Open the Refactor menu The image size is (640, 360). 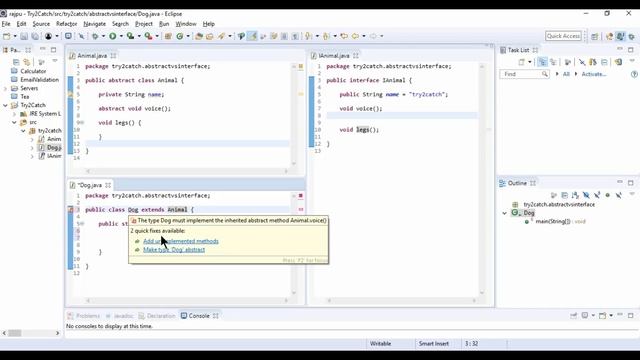click(x=67, y=24)
